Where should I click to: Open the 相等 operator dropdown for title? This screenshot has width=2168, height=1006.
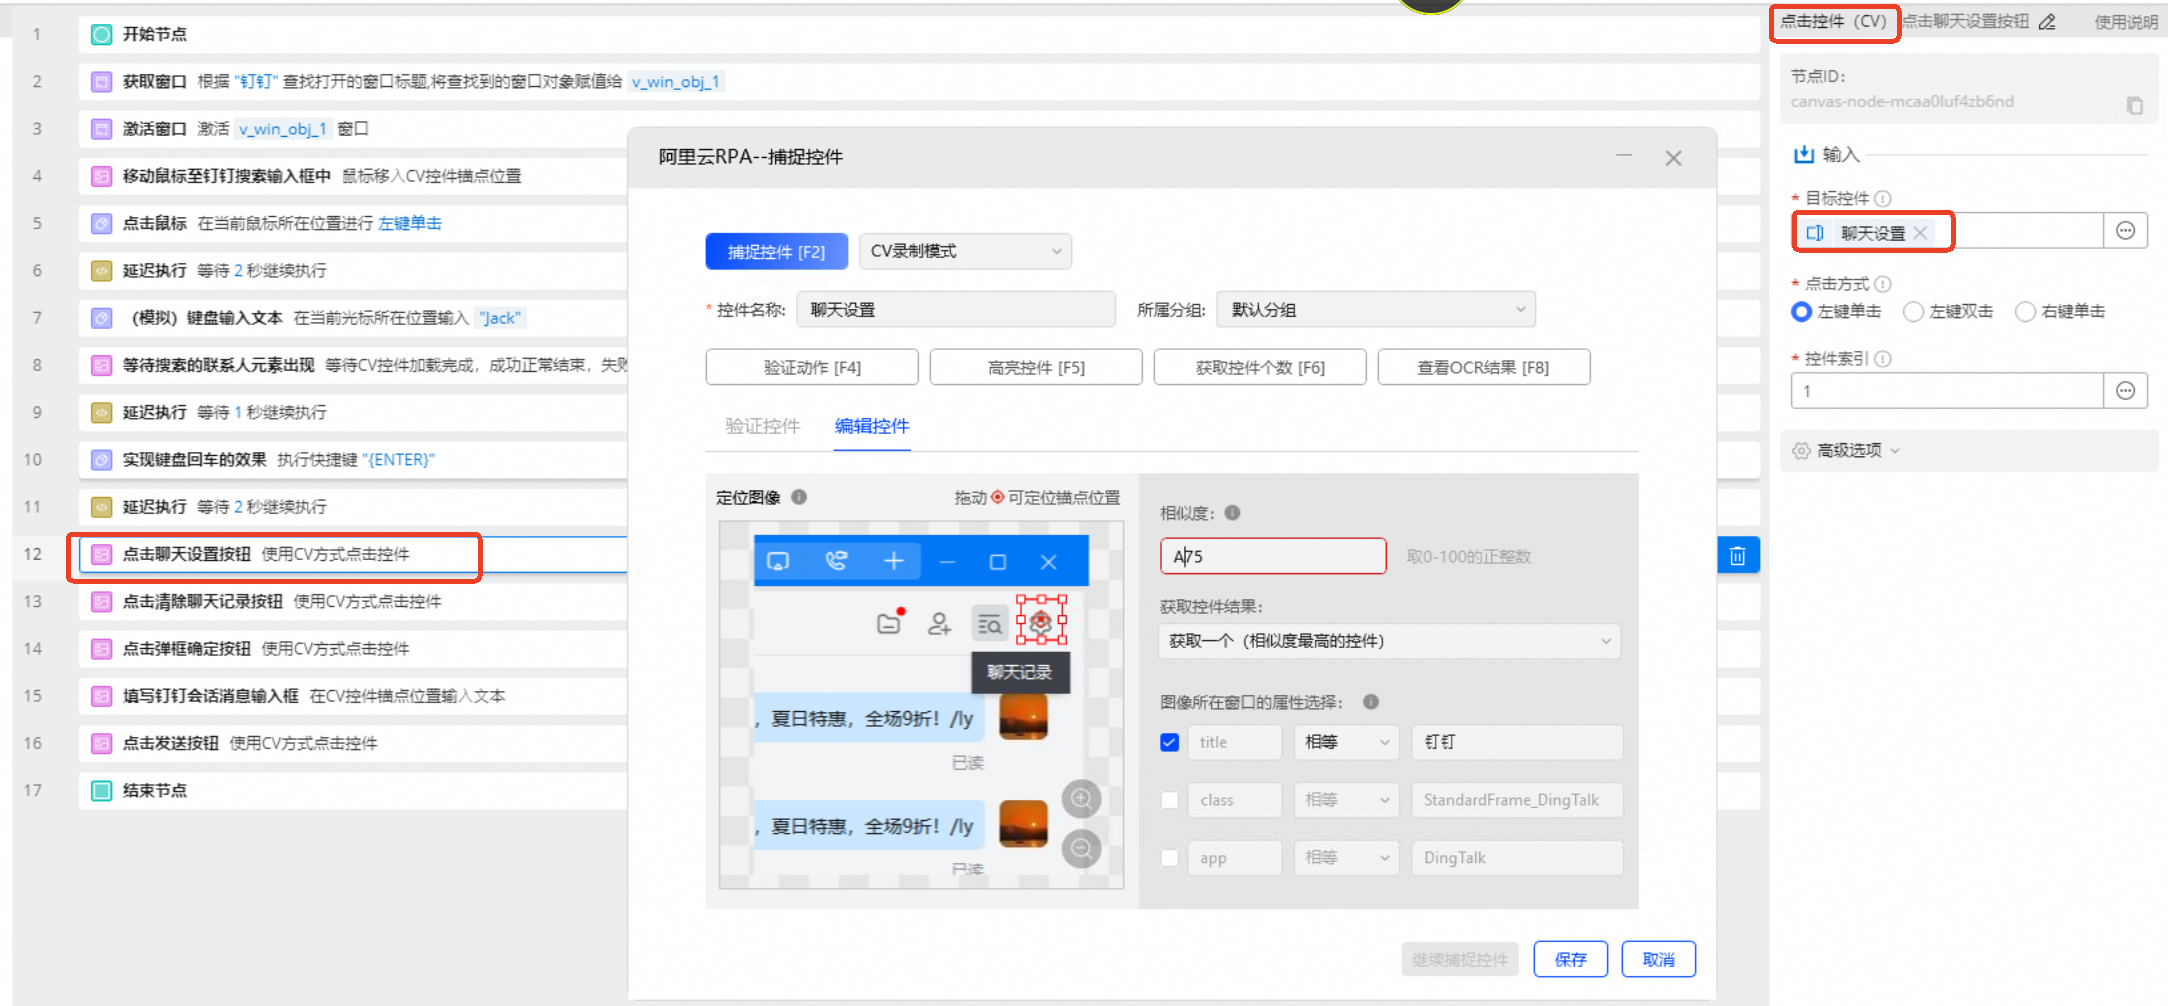click(1346, 742)
